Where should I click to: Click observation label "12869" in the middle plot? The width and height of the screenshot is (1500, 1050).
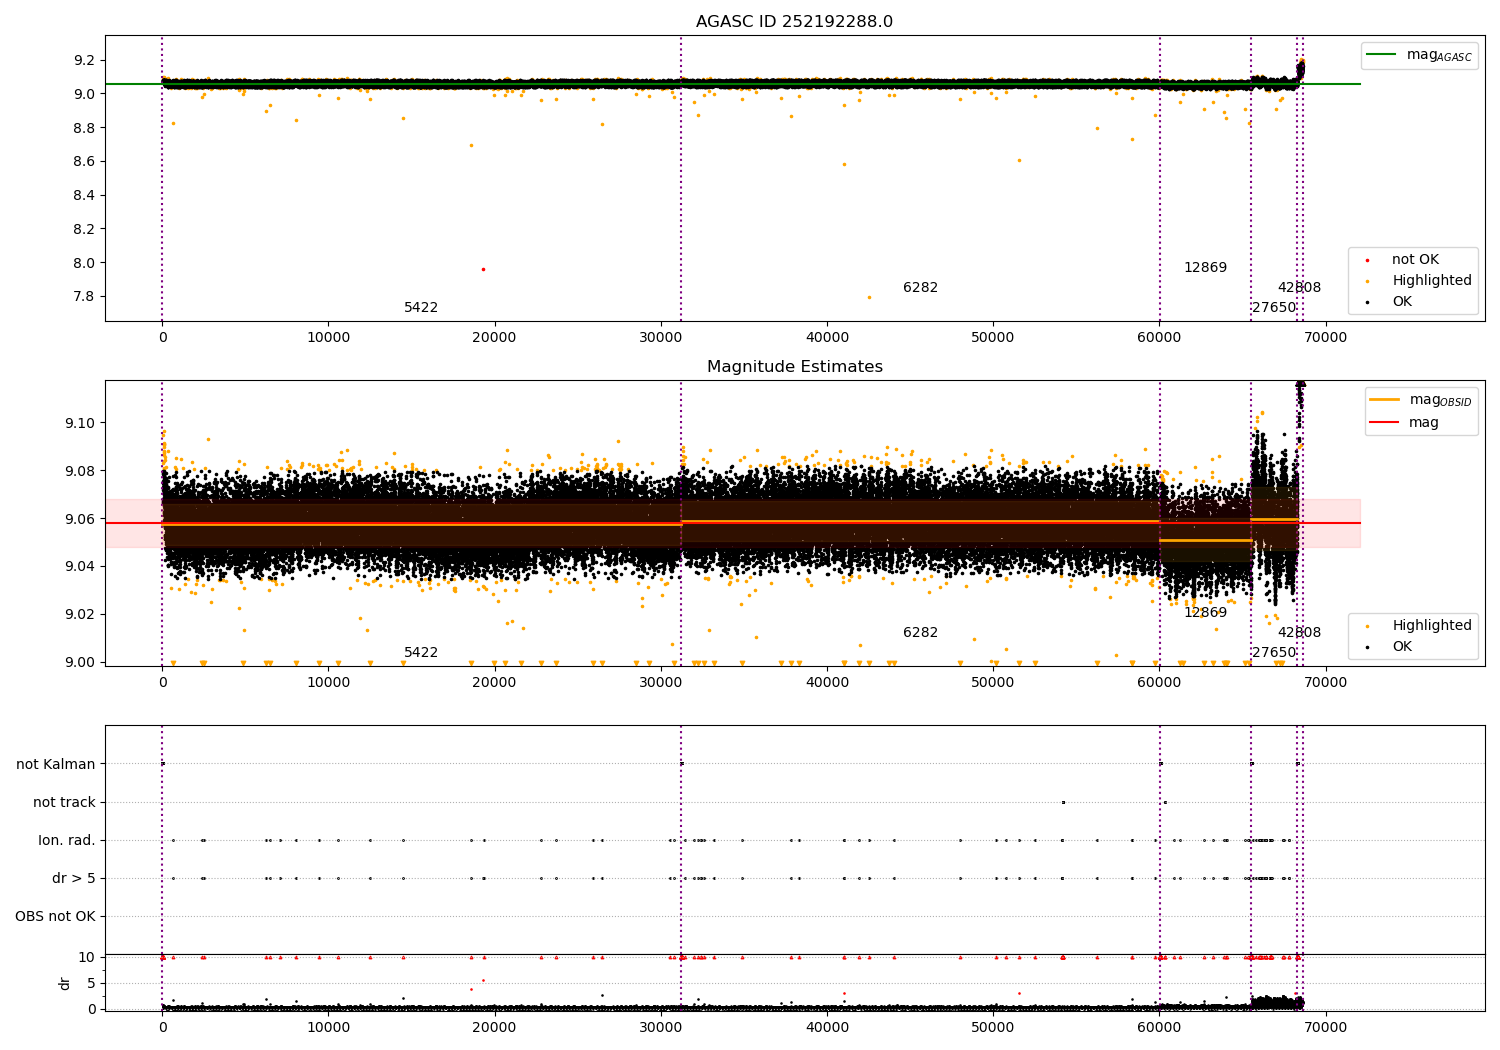(1205, 613)
